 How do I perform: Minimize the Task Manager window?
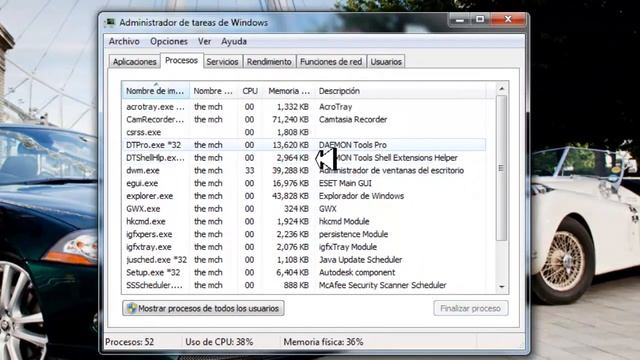tap(460, 20)
